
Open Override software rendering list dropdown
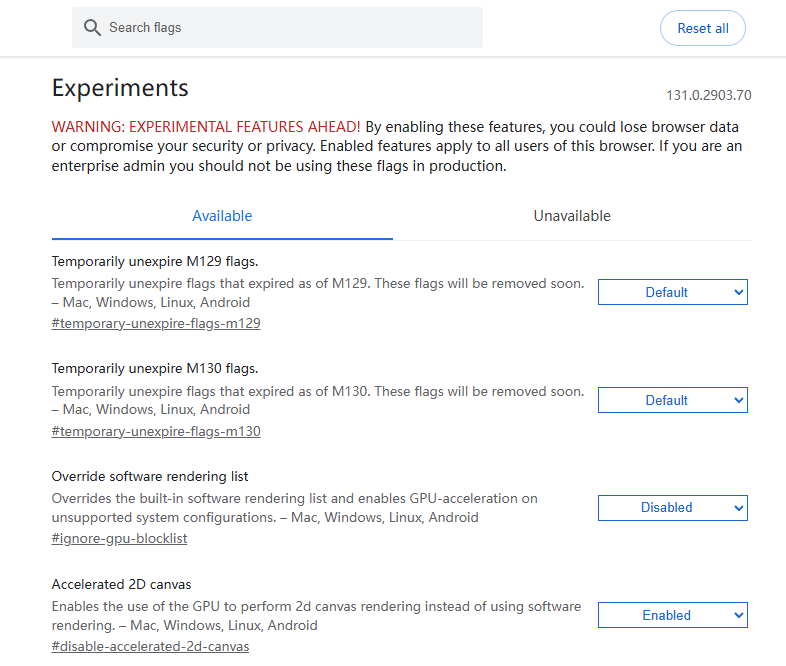pyautogui.click(x=672, y=508)
